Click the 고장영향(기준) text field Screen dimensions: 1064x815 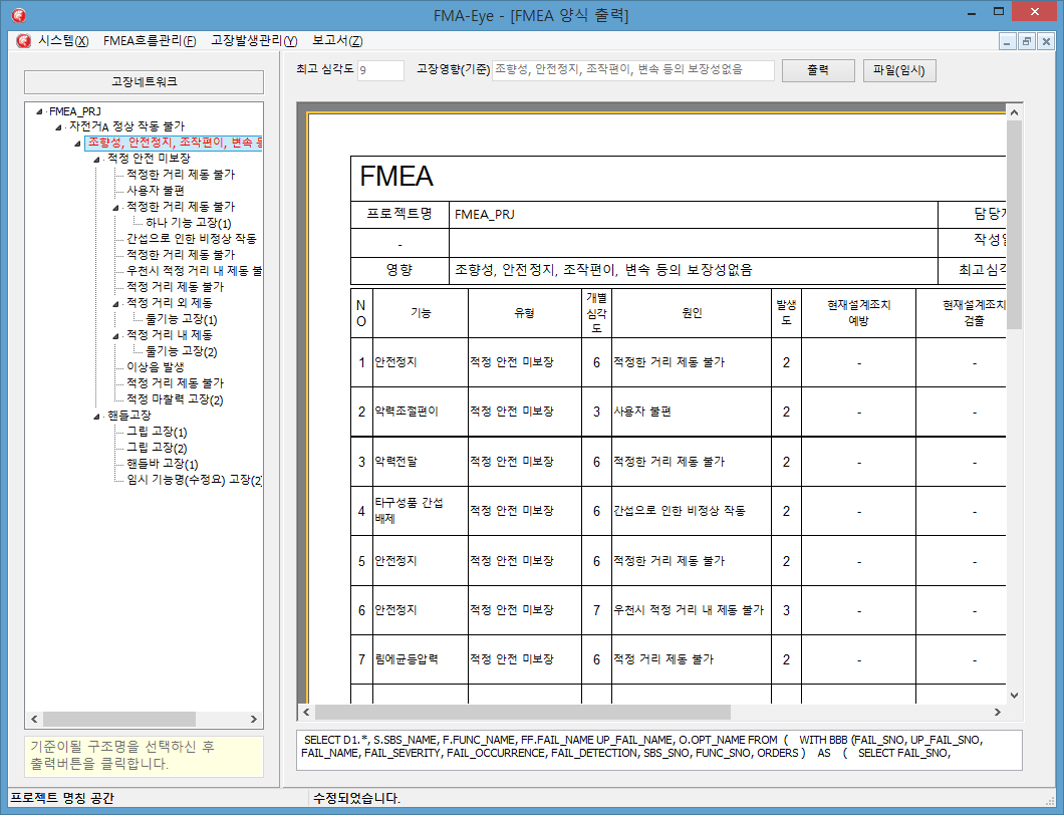pos(632,70)
